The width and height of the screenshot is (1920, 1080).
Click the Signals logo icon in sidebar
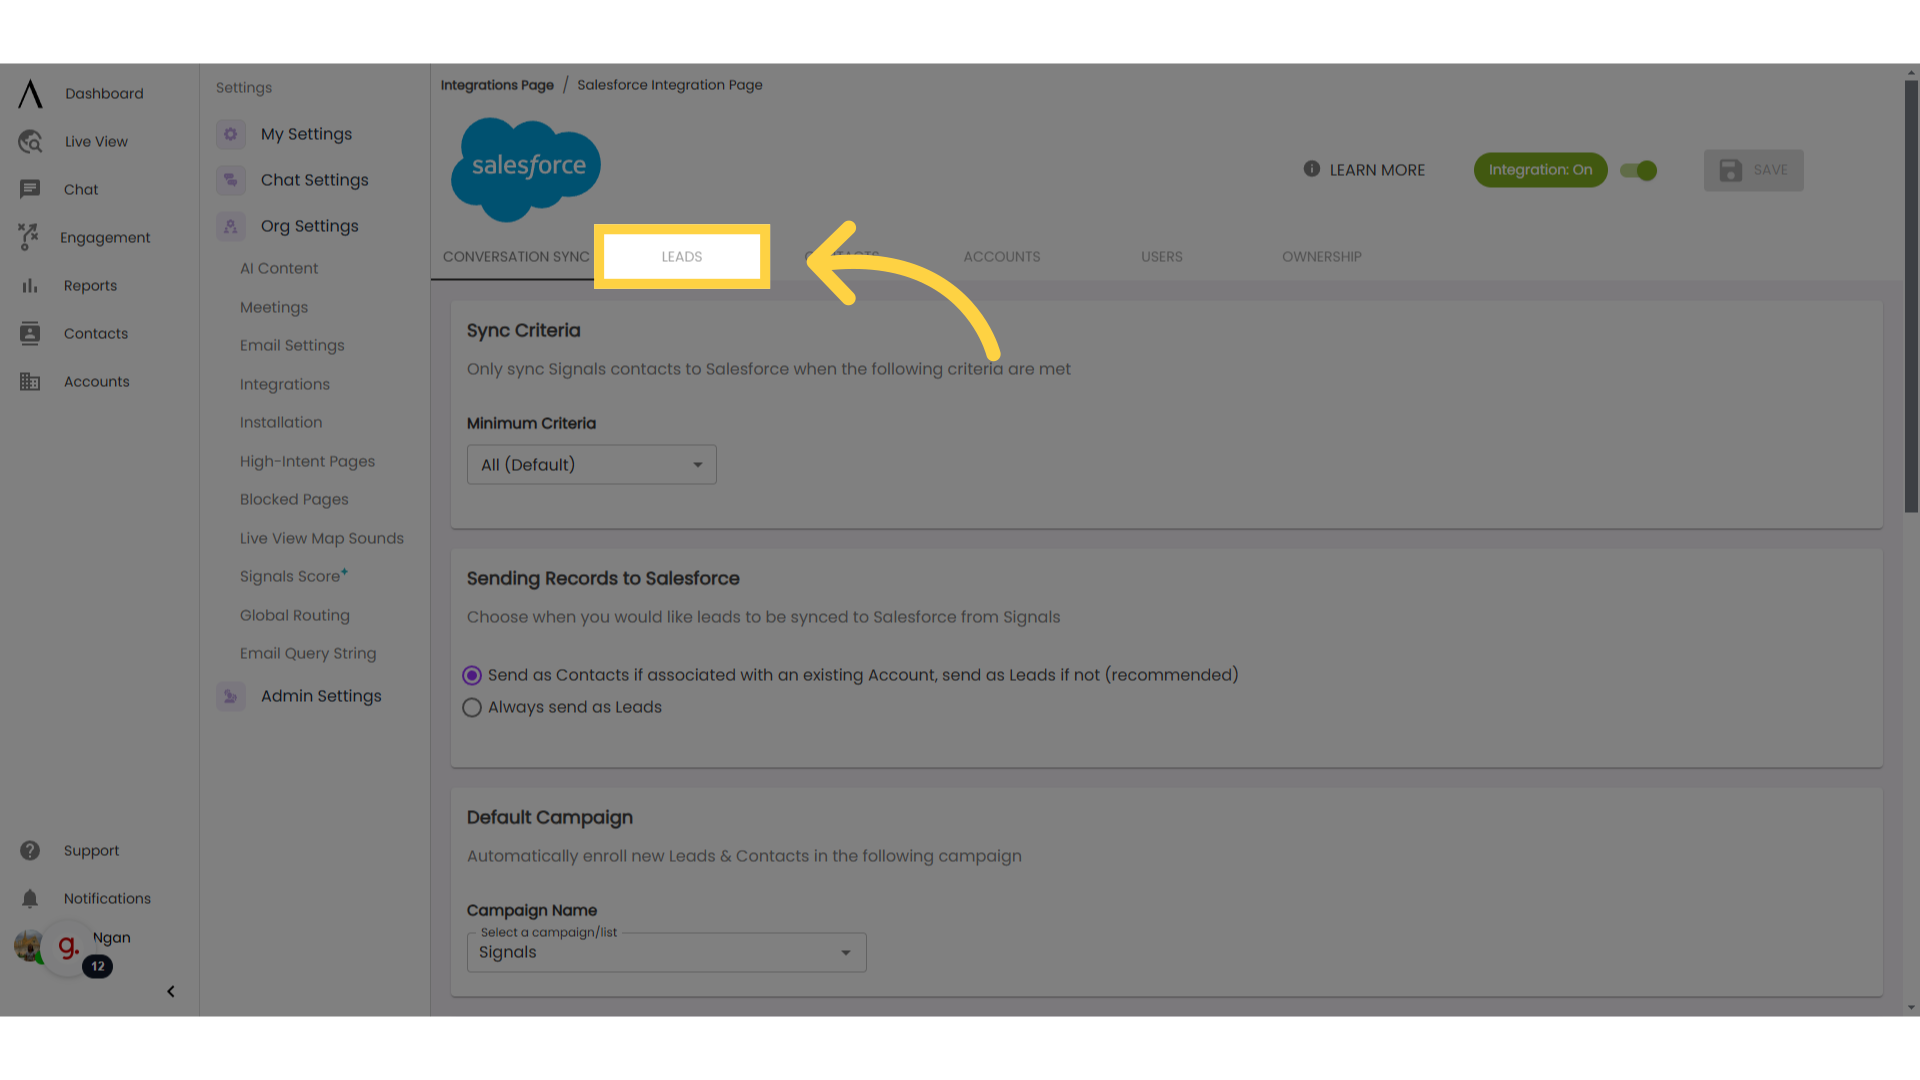30,94
